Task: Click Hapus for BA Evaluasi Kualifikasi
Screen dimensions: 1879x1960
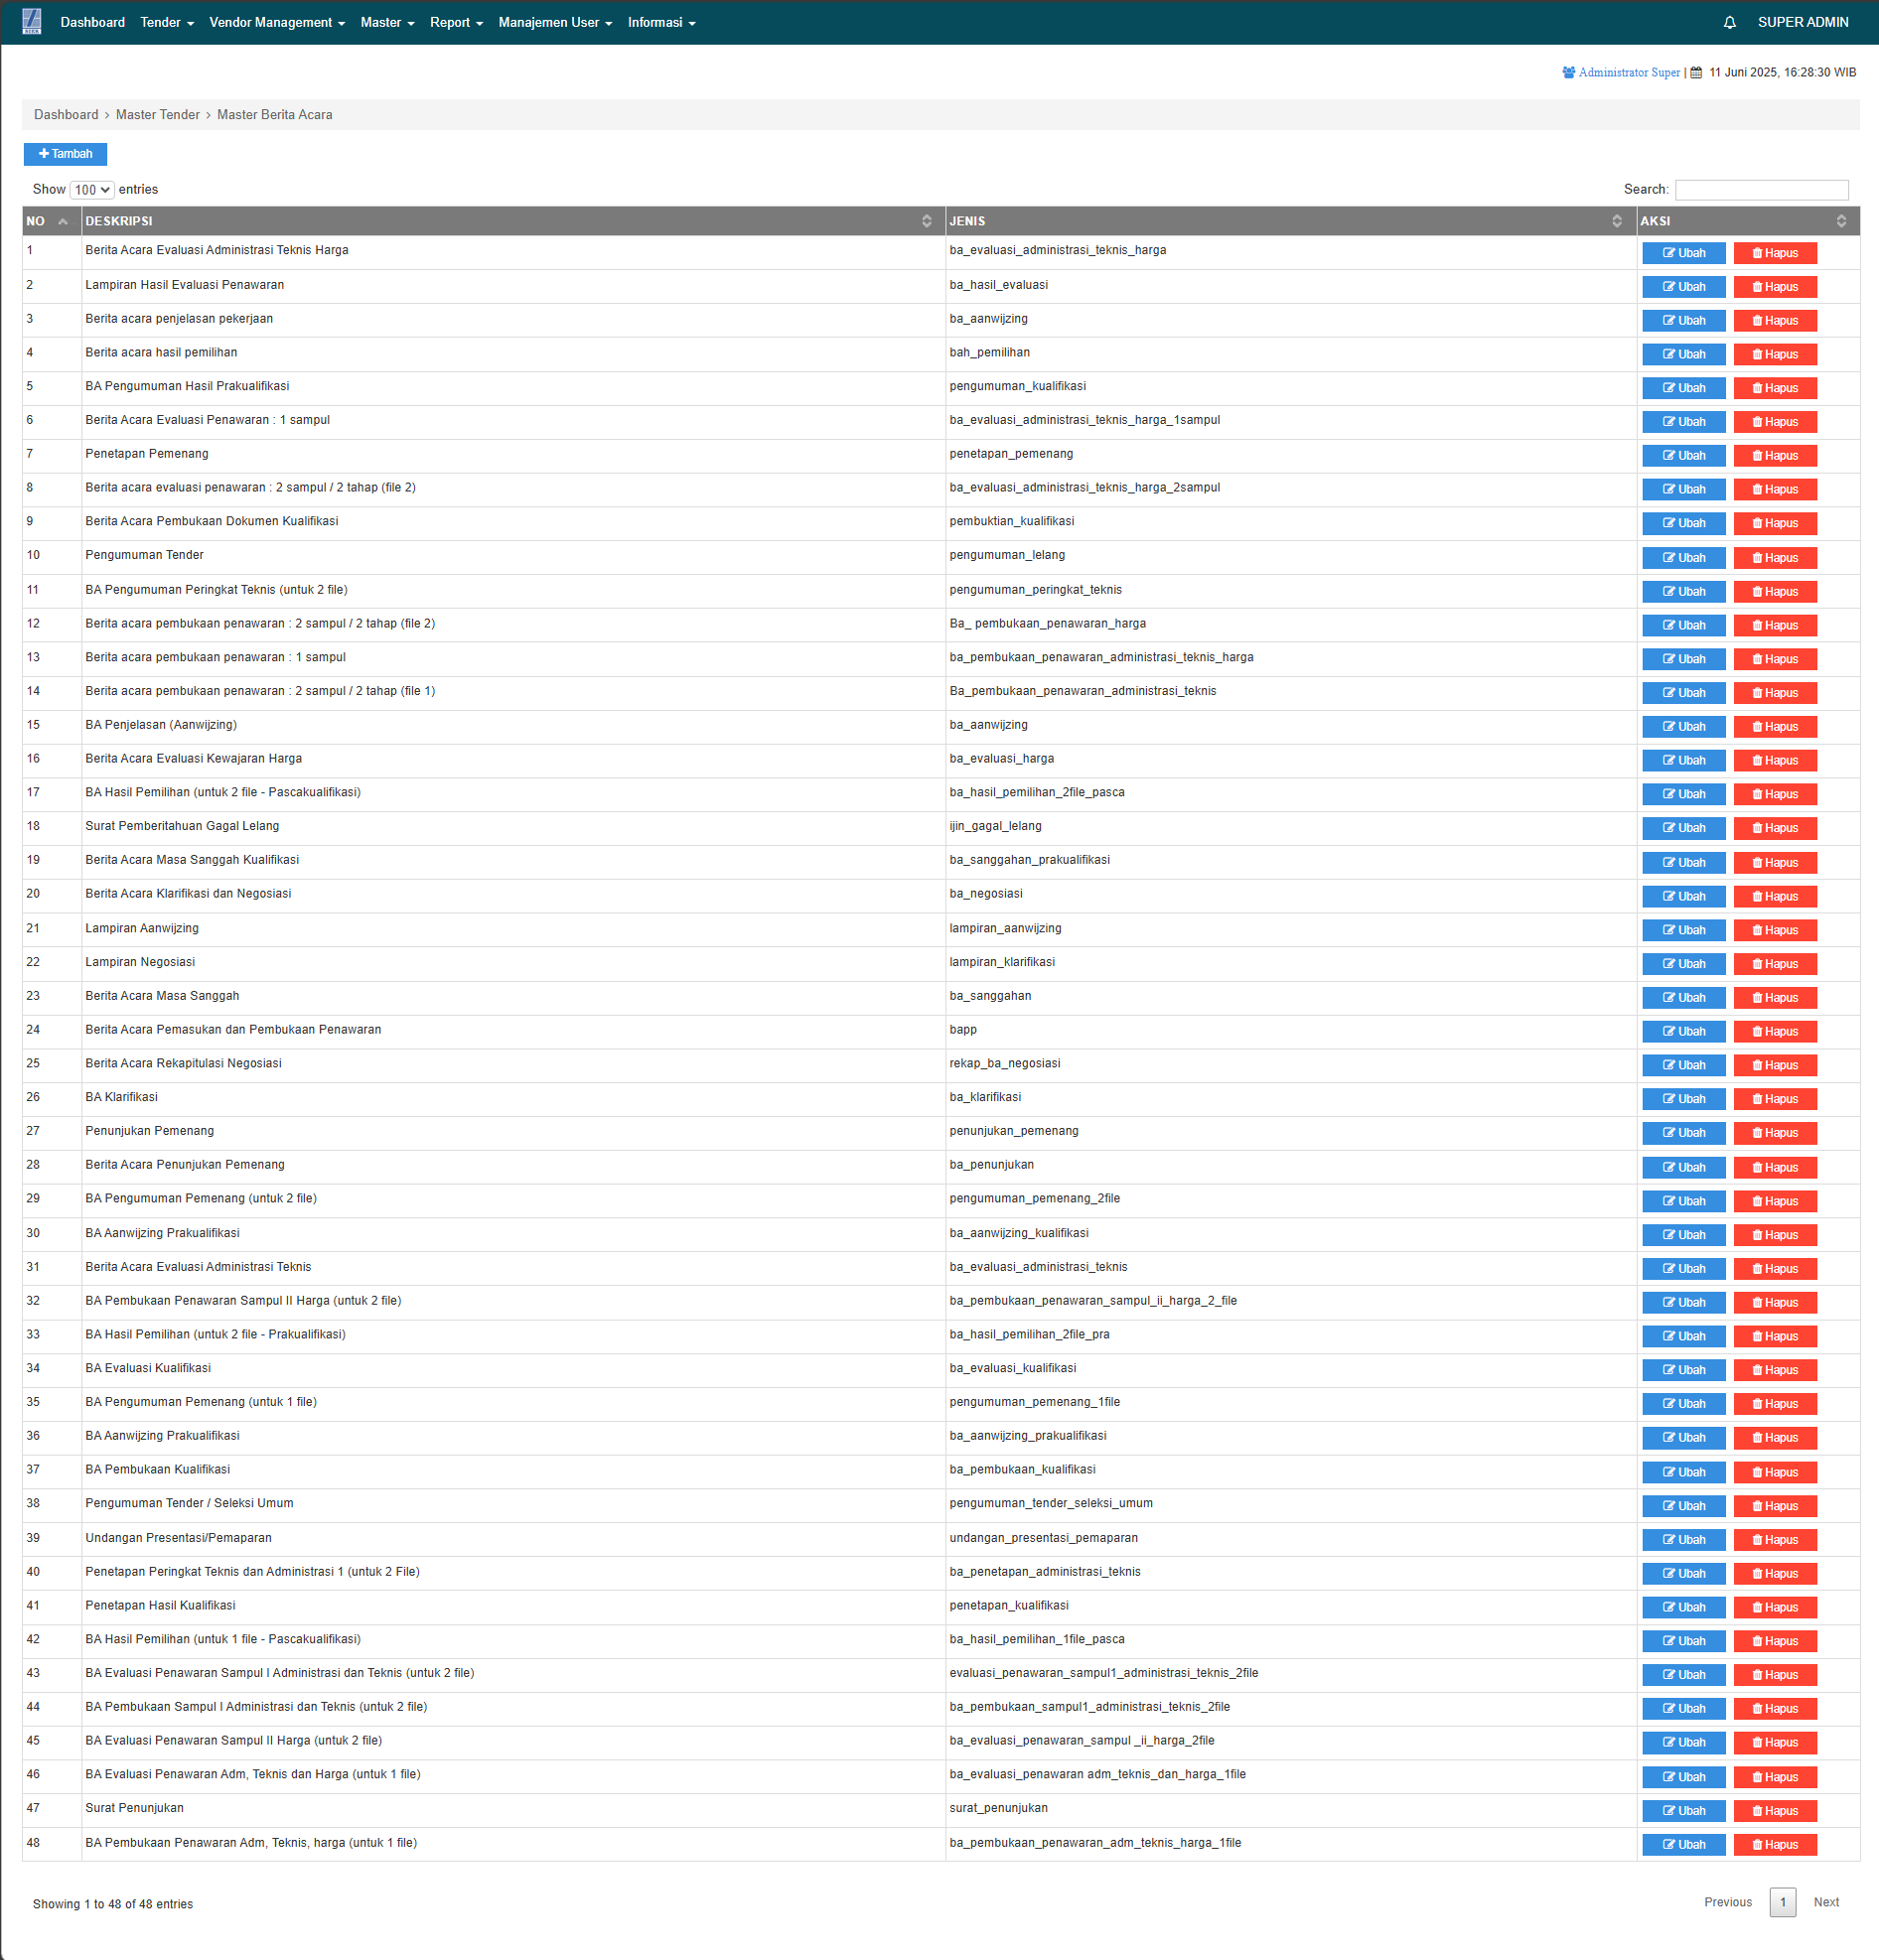Action: (1775, 1370)
